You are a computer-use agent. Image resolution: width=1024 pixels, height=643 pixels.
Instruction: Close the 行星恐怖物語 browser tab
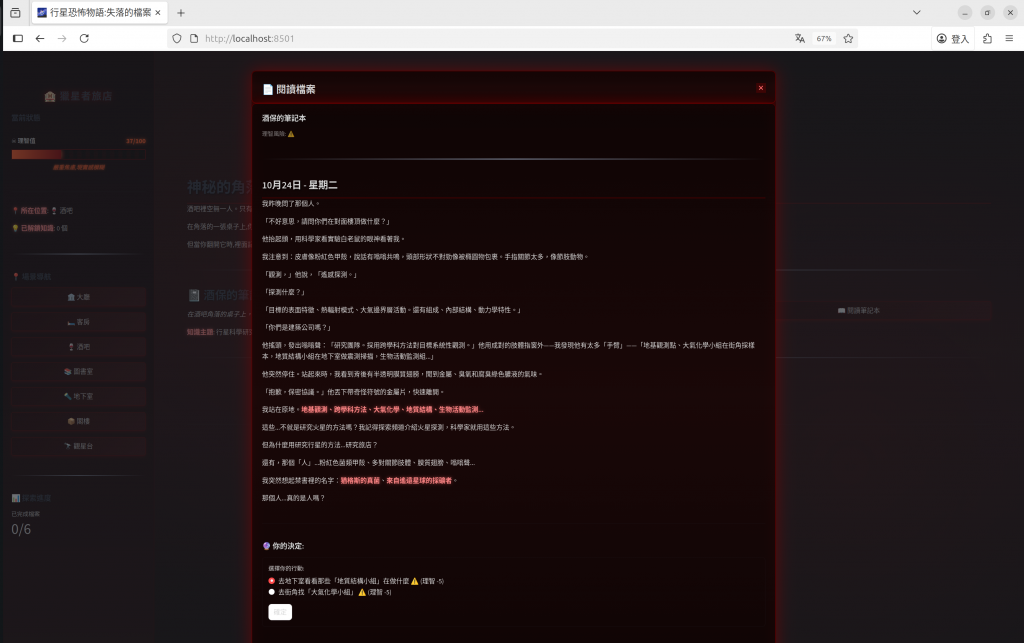[158, 12]
